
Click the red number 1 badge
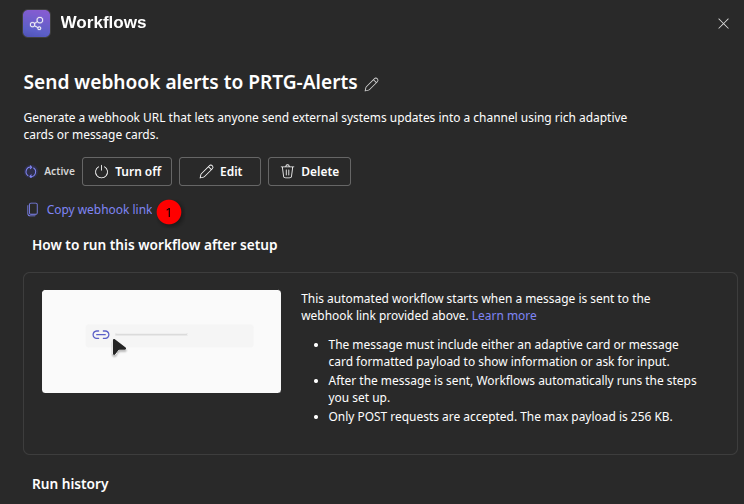[x=169, y=211]
